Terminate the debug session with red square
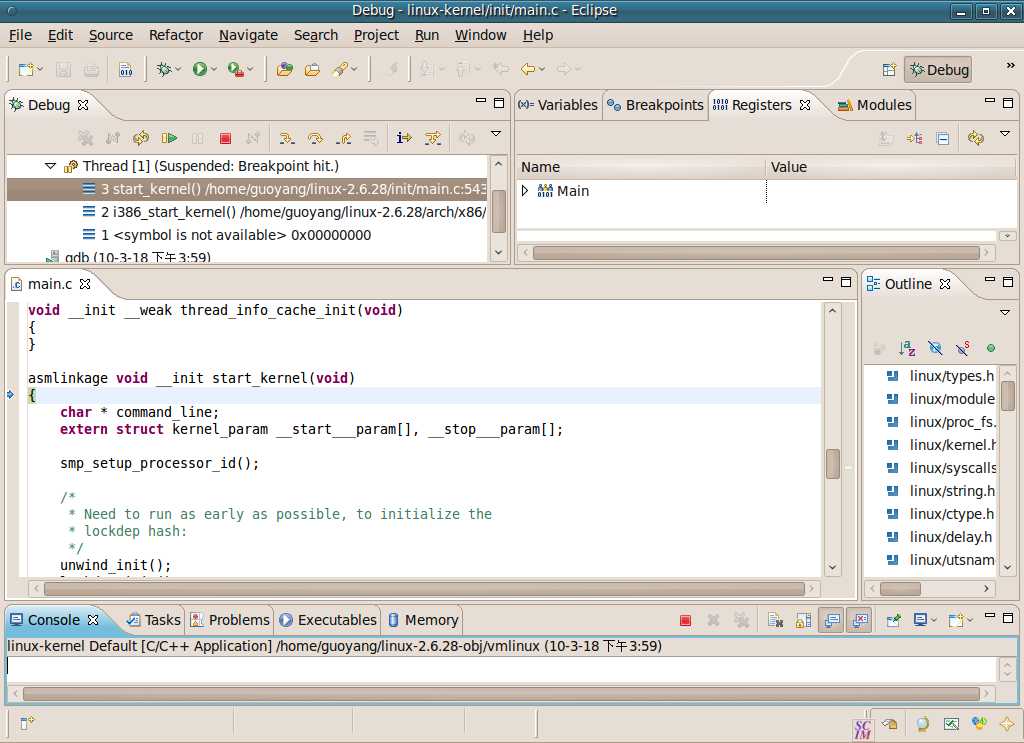 pos(225,138)
